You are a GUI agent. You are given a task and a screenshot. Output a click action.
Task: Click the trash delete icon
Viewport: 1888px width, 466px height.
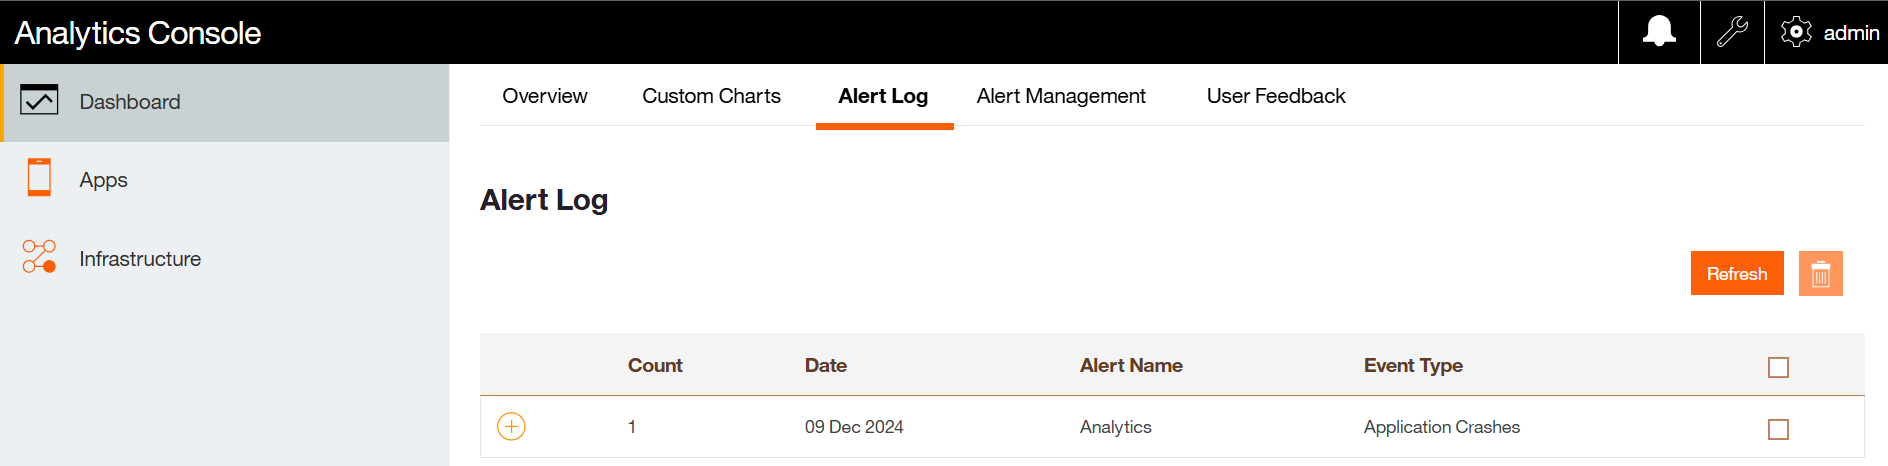(1820, 274)
